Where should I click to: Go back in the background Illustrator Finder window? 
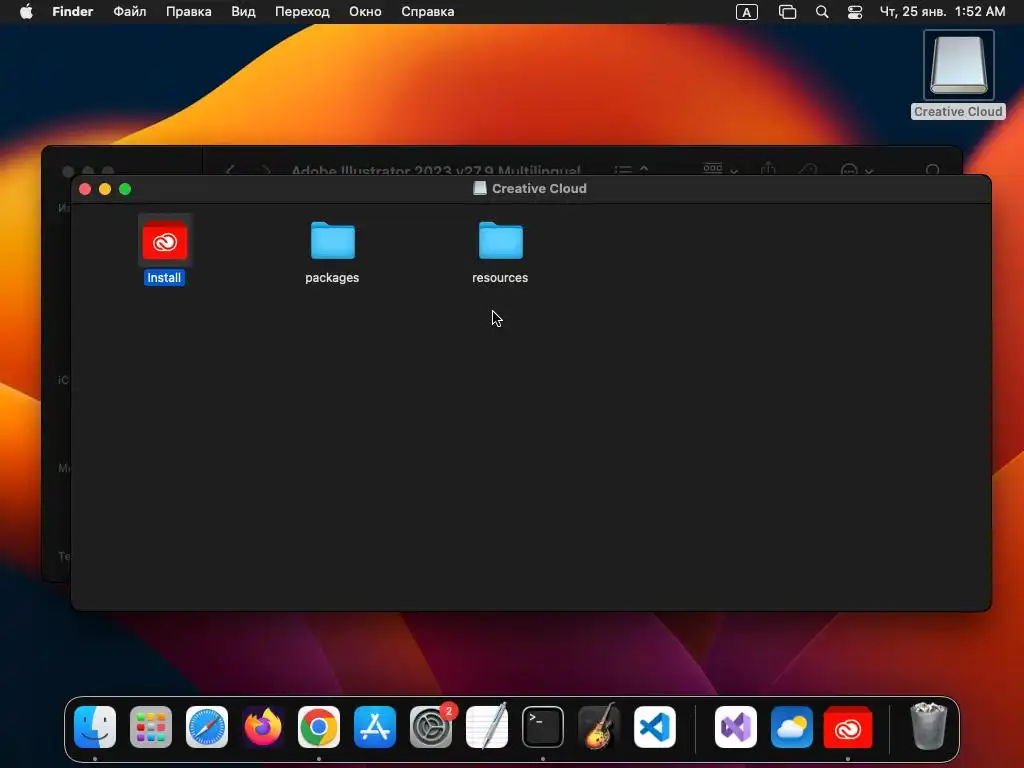click(229, 170)
